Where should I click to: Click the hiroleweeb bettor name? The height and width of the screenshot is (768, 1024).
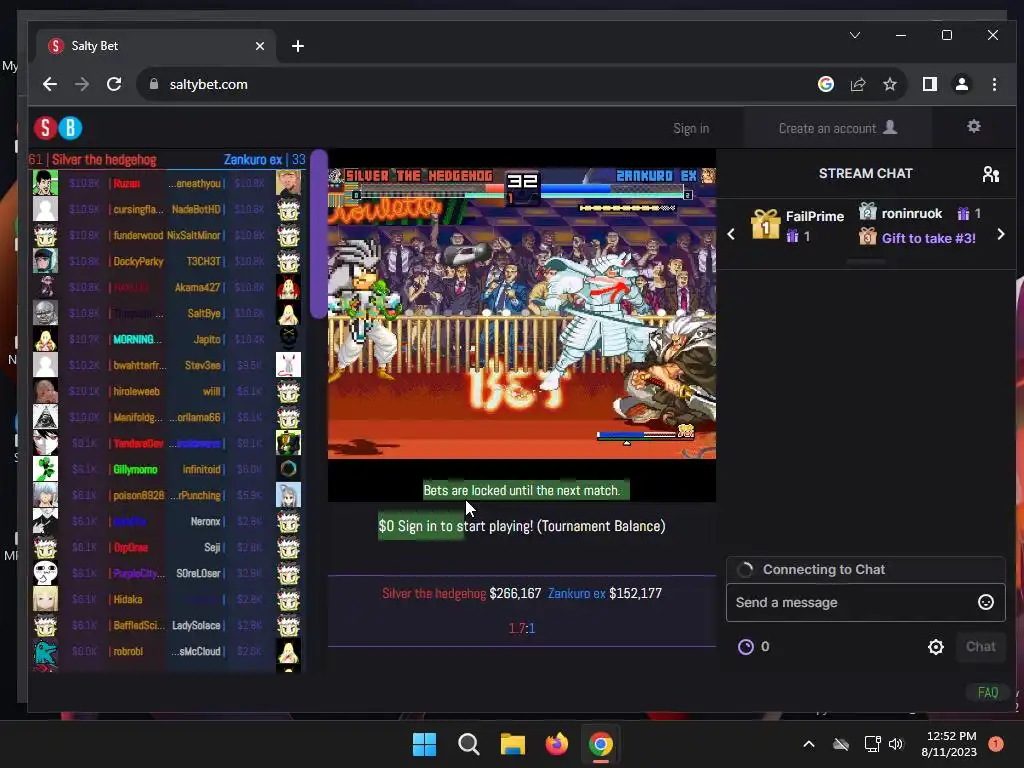pyautogui.click(x=136, y=391)
